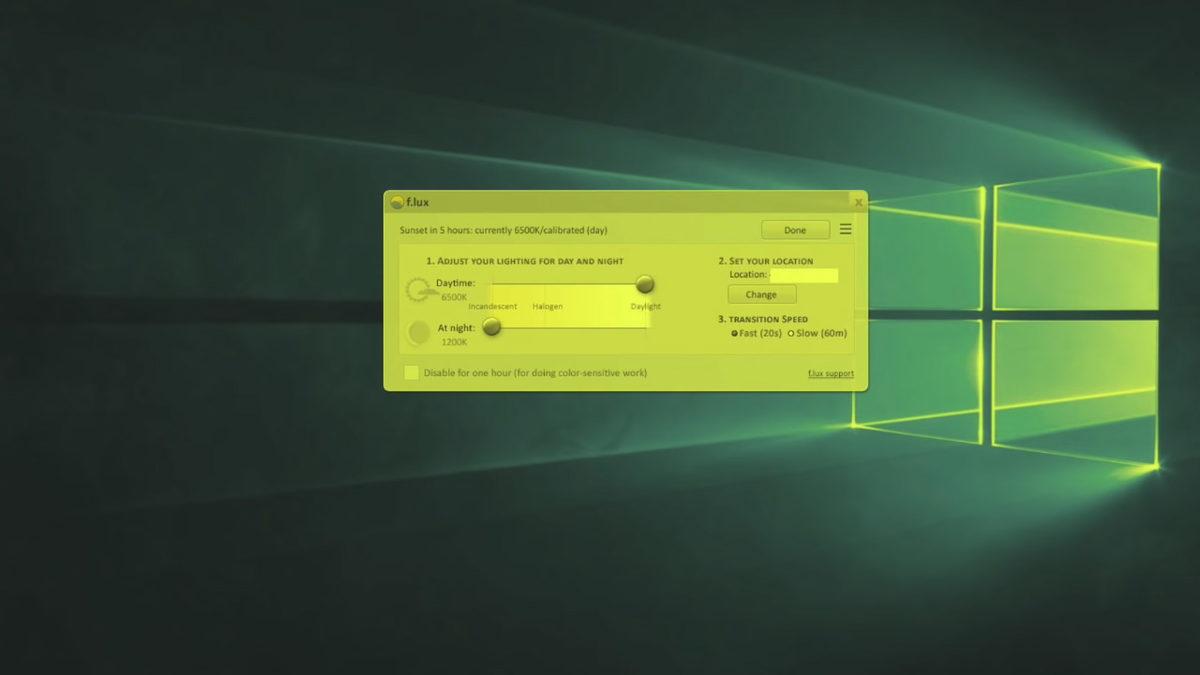The height and width of the screenshot is (675, 1200).
Task: Click Daylight preset label on scale
Action: (645, 306)
